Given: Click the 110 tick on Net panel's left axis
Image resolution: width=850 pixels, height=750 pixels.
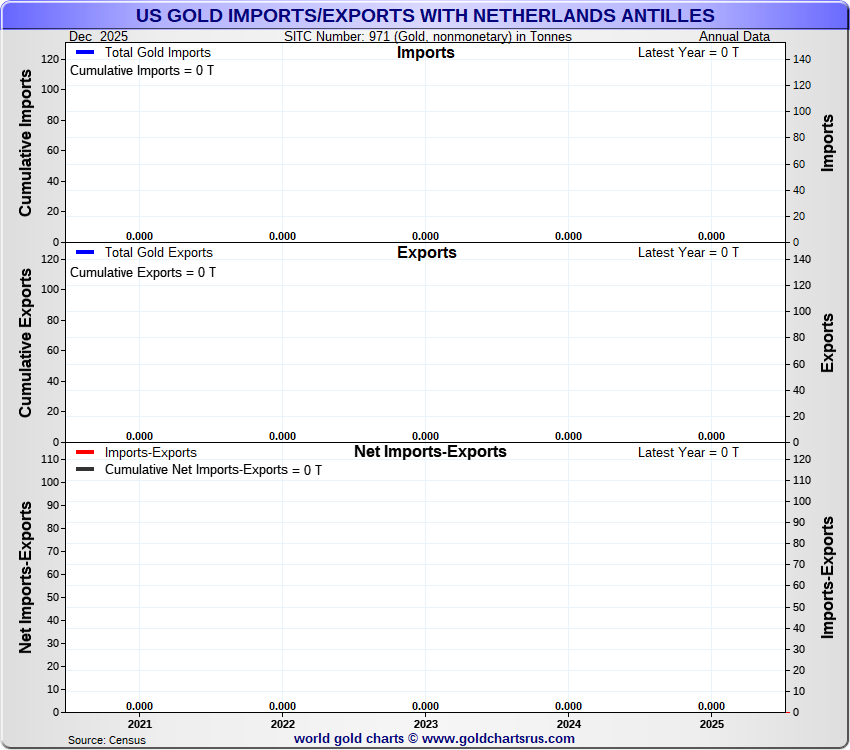Looking at the screenshot, I should 50,459.
